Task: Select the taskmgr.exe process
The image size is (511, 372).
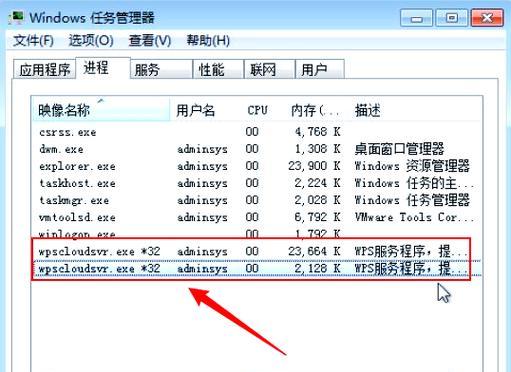Action: coord(257,200)
